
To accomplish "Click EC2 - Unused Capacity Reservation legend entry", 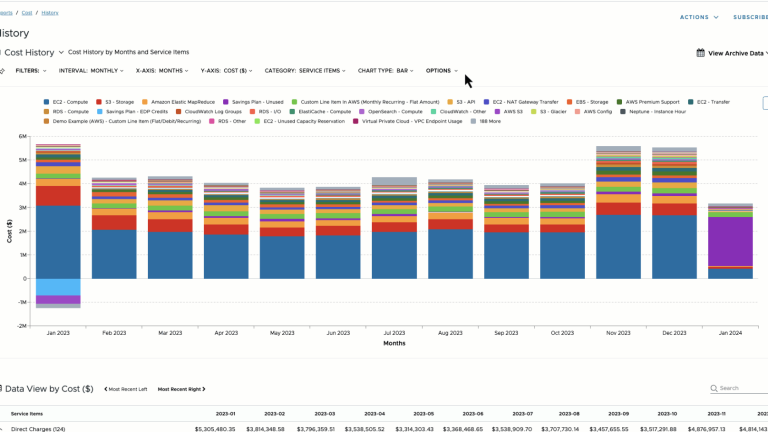I will click(x=300, y=121).
